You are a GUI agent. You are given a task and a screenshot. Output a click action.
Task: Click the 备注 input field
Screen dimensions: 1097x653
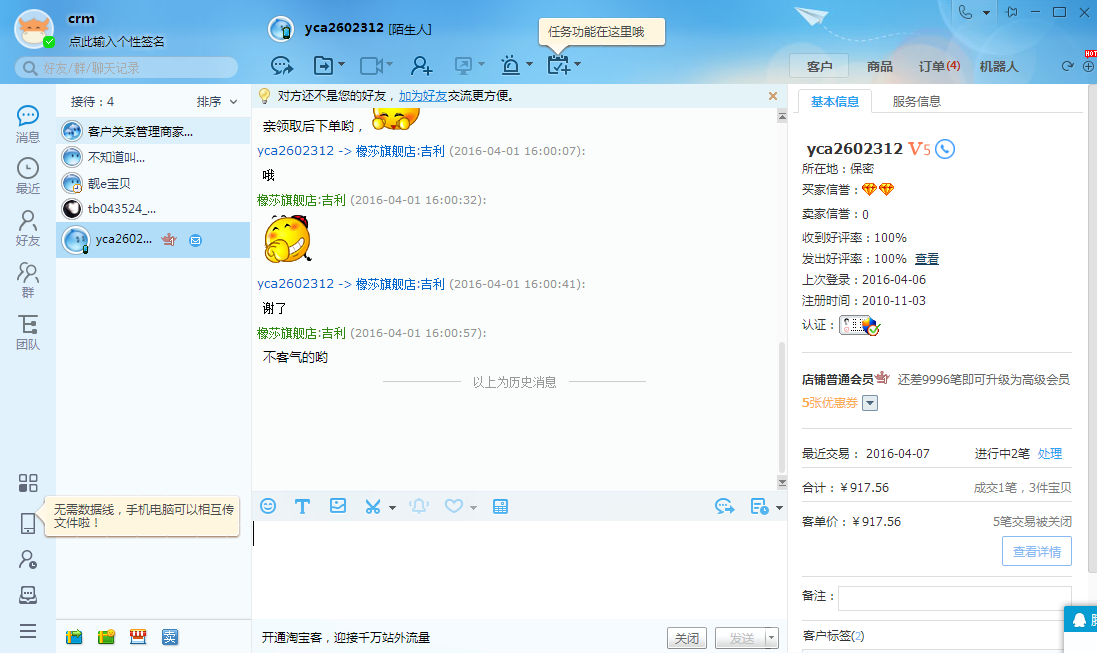tap(954, 597)
